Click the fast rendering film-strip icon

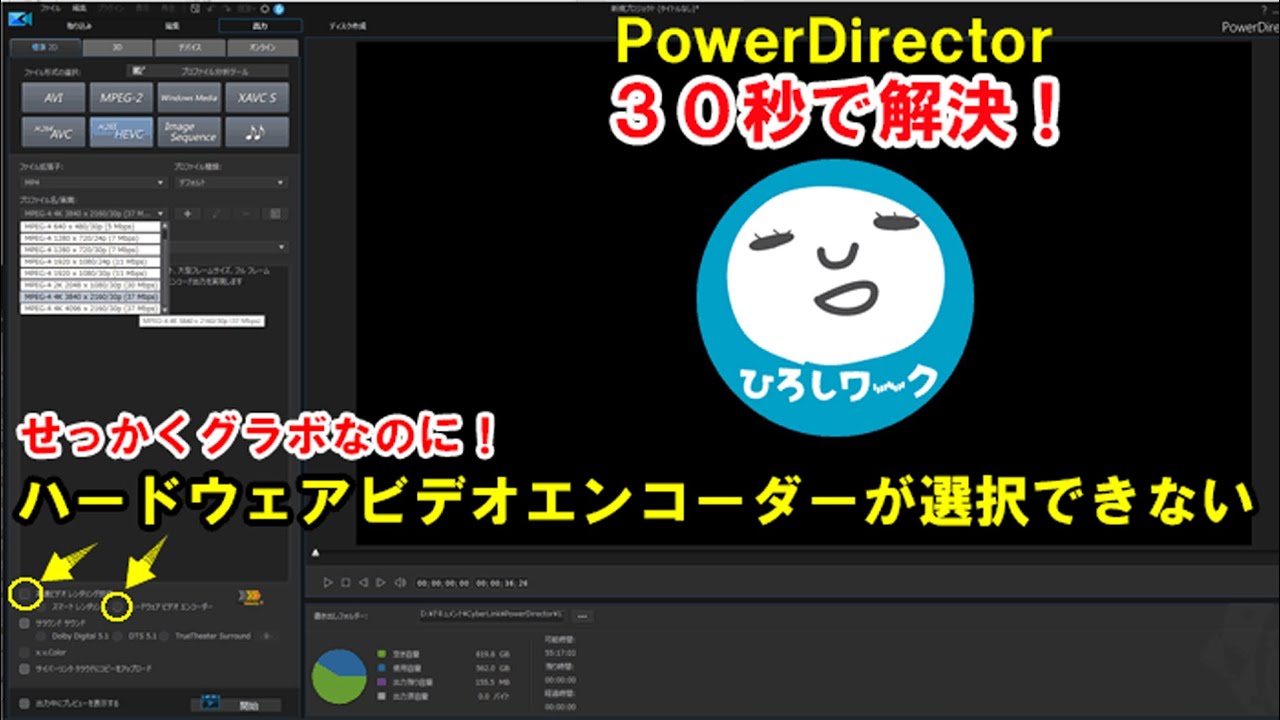pos(250,596)
